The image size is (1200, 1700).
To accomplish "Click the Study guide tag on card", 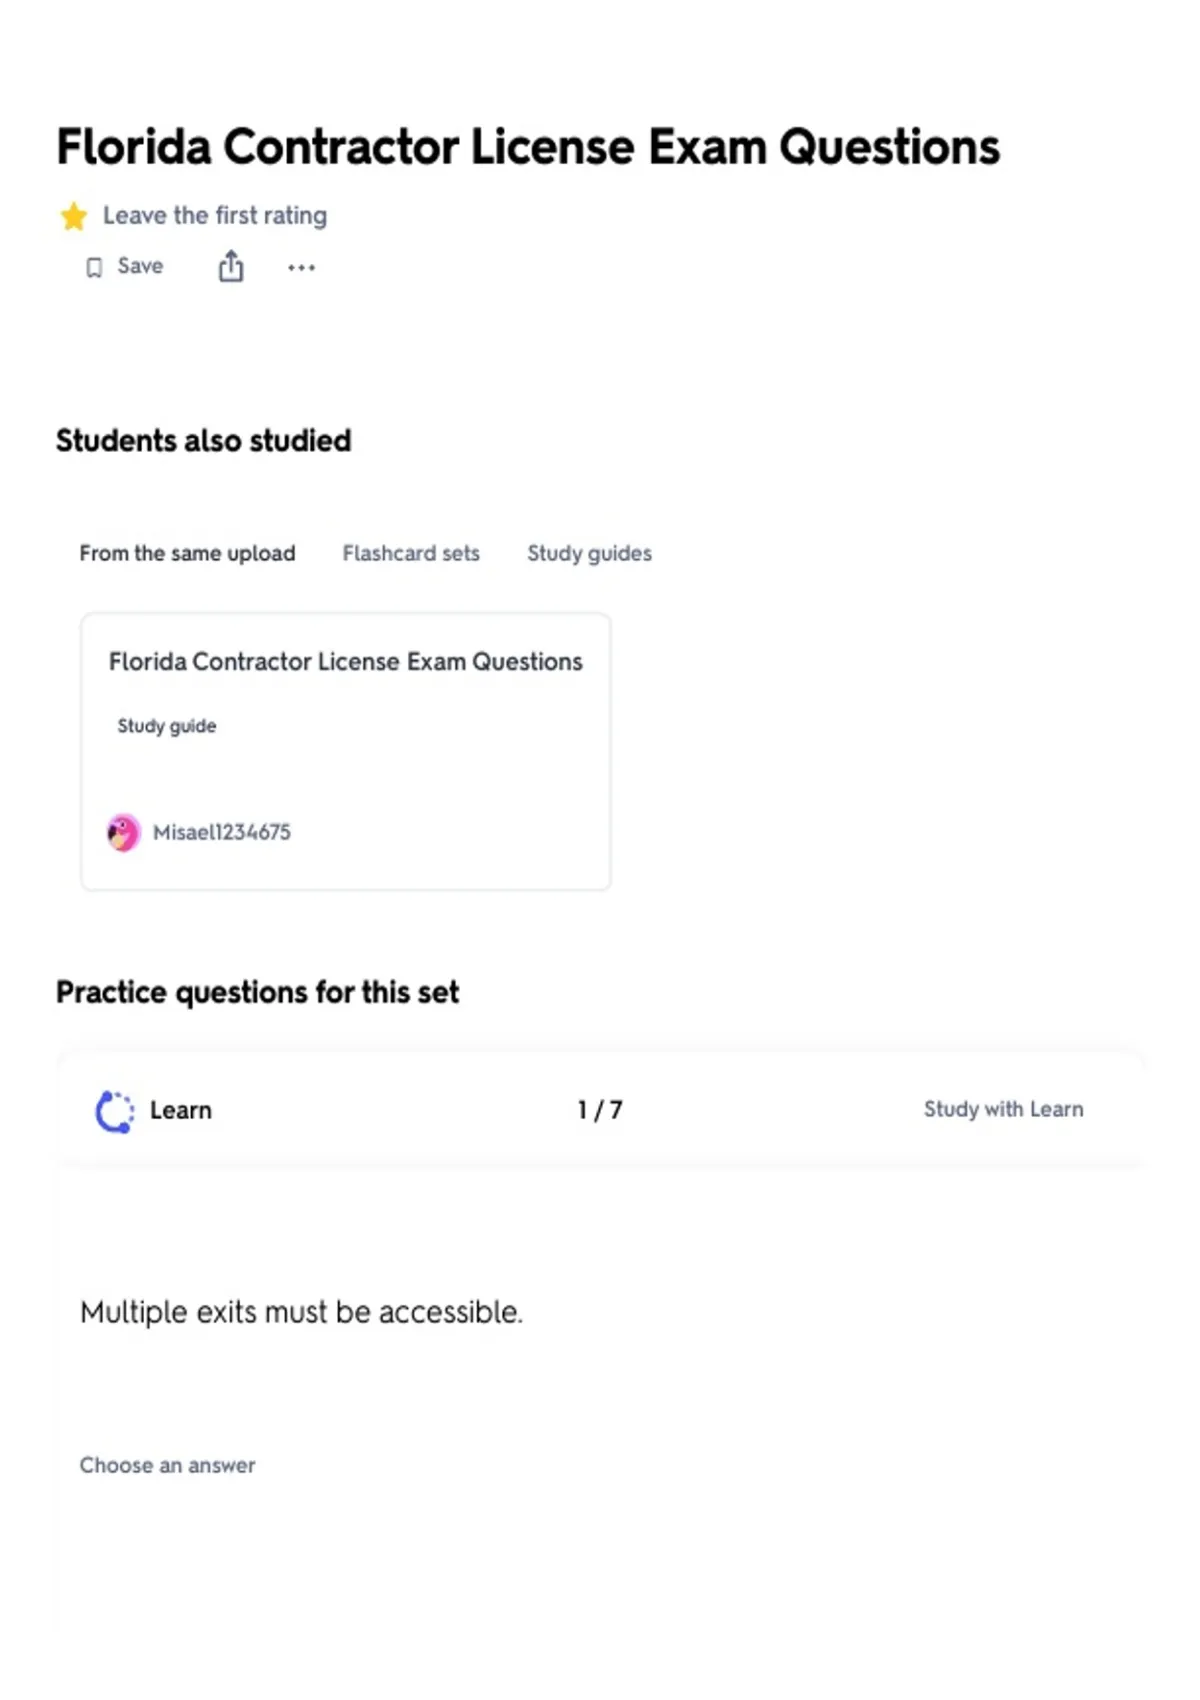I will [167, 726].
